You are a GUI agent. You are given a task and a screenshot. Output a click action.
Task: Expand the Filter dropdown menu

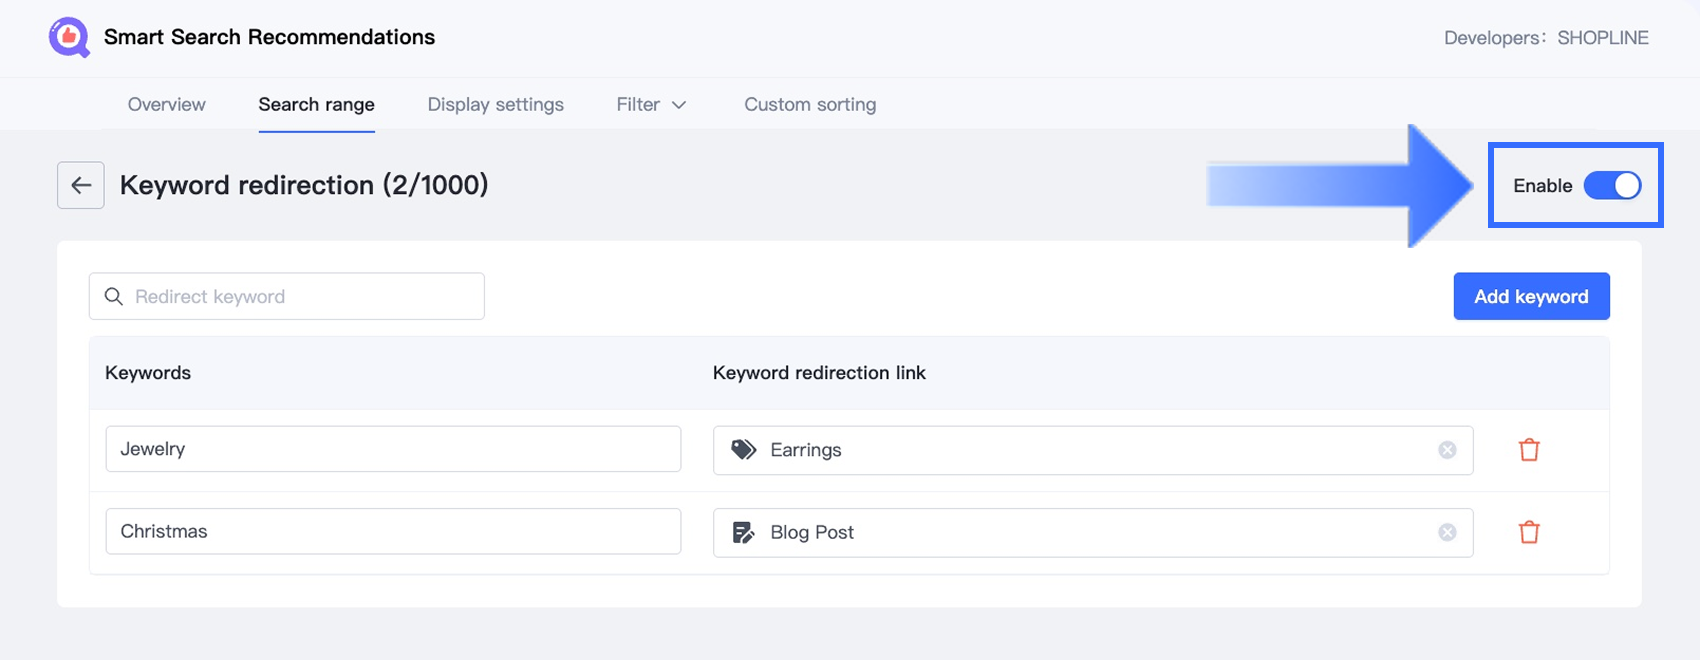click(651, 105)
